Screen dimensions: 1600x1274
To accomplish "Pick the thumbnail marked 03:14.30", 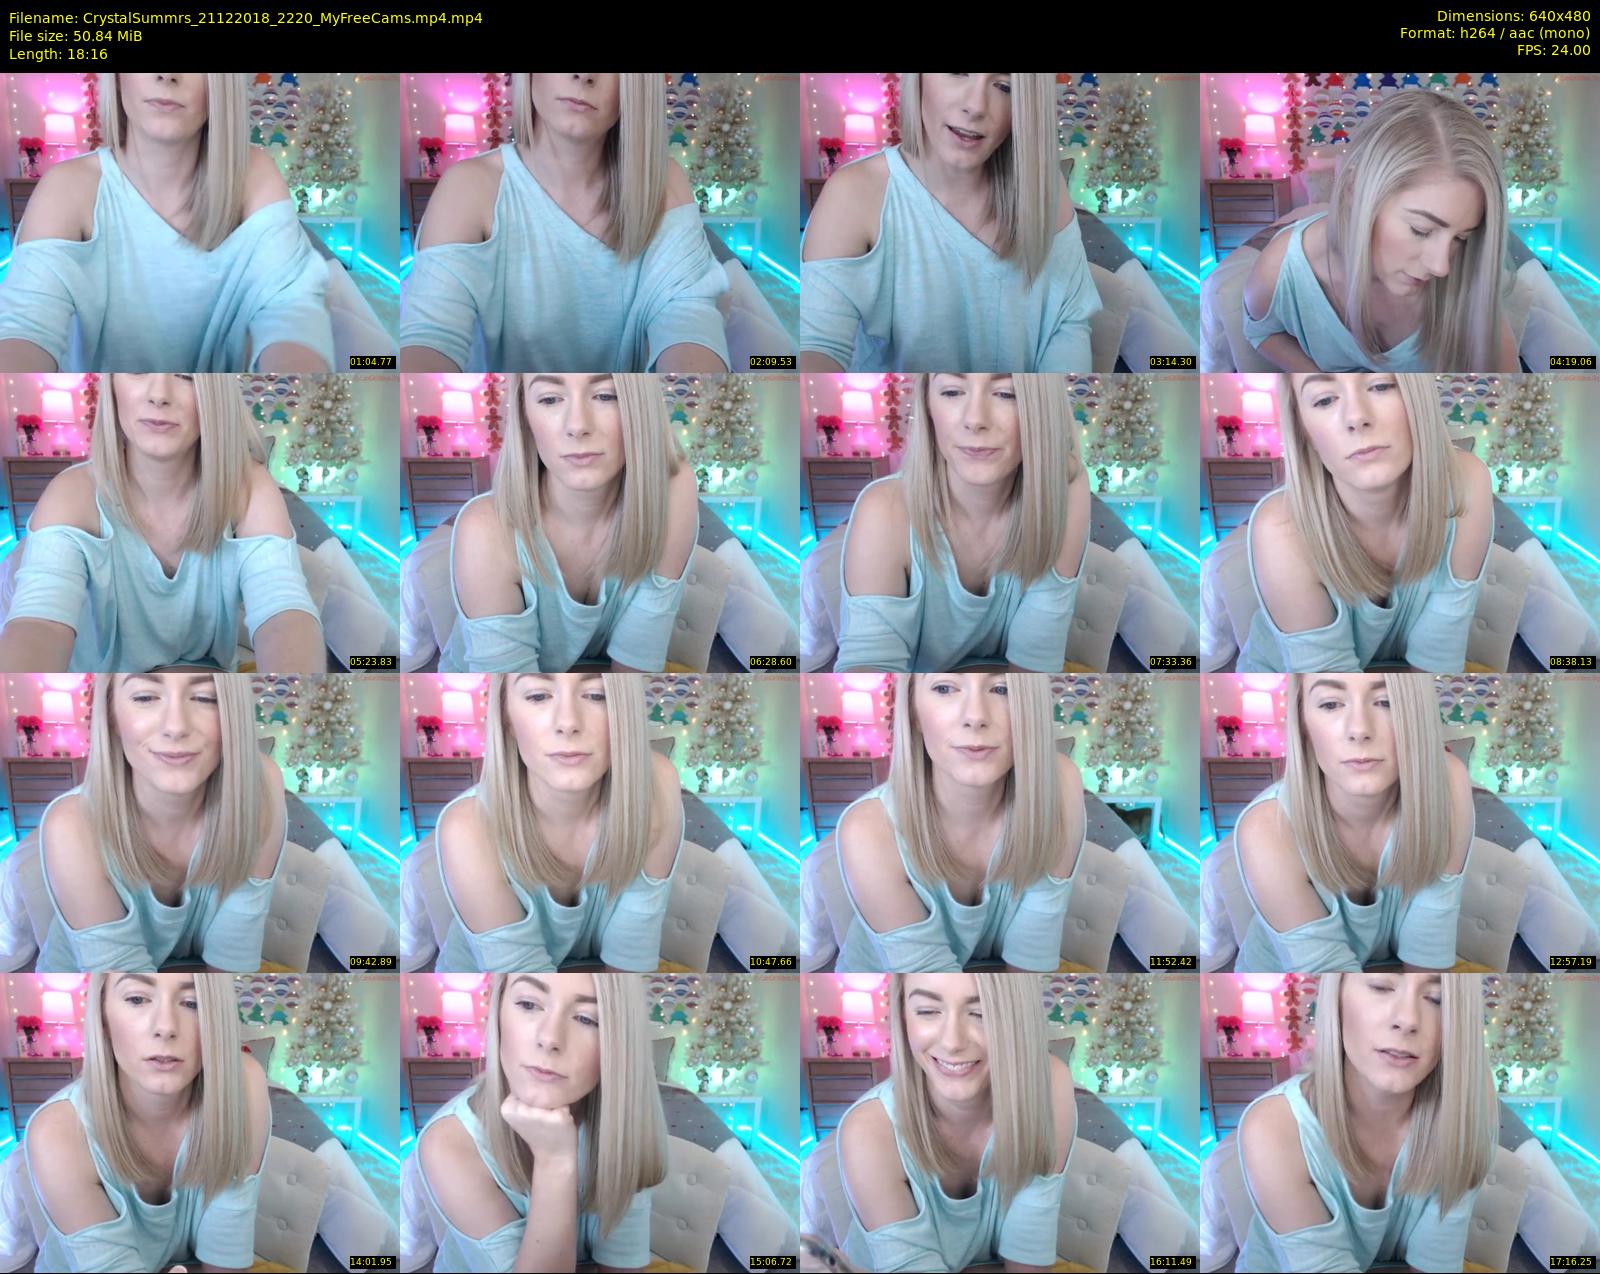I will tap(999, 222).
